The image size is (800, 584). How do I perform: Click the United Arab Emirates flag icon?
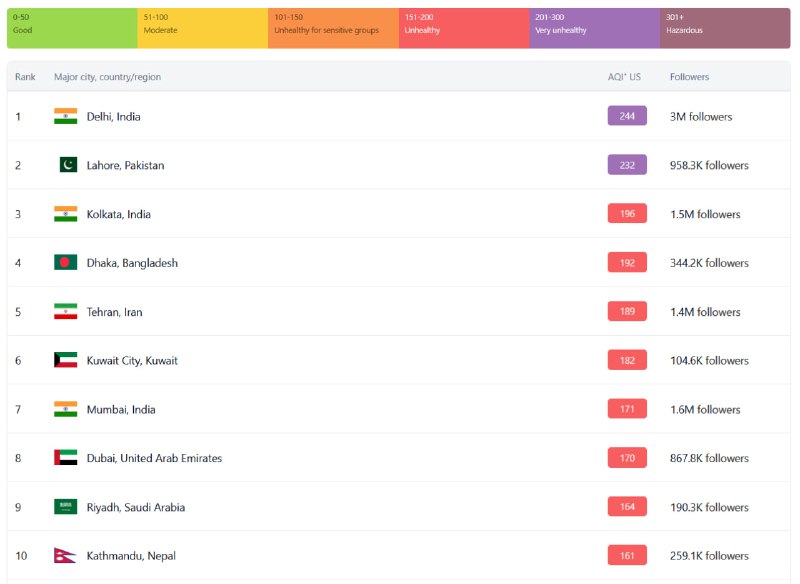65,458
